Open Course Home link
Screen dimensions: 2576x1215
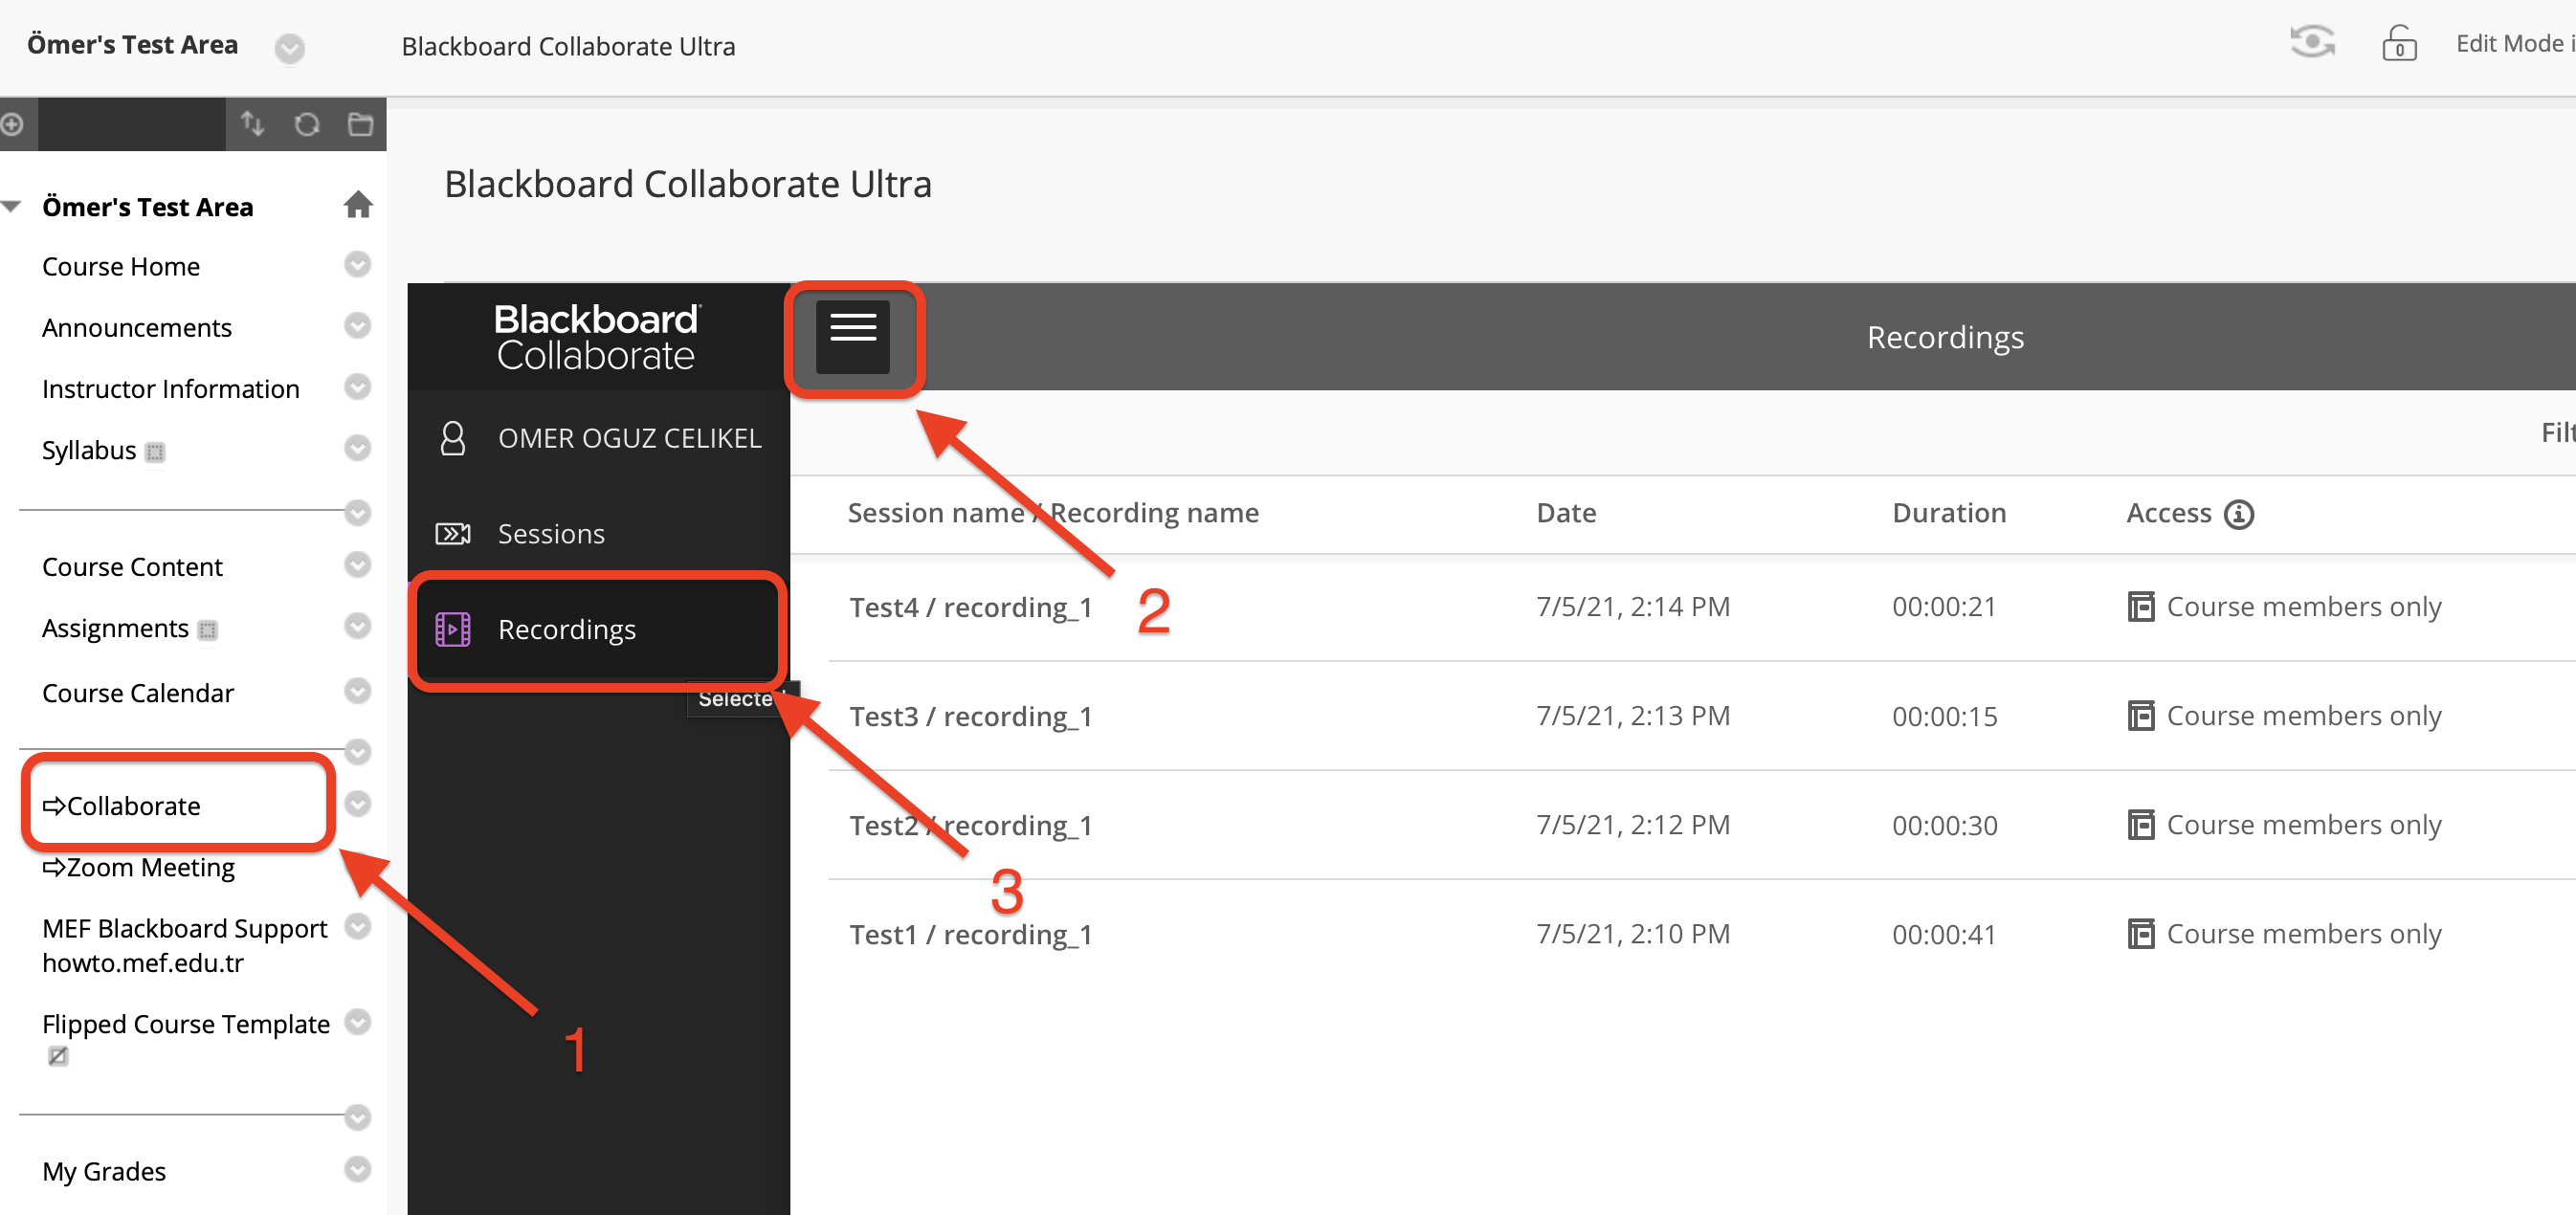(121, 267)
